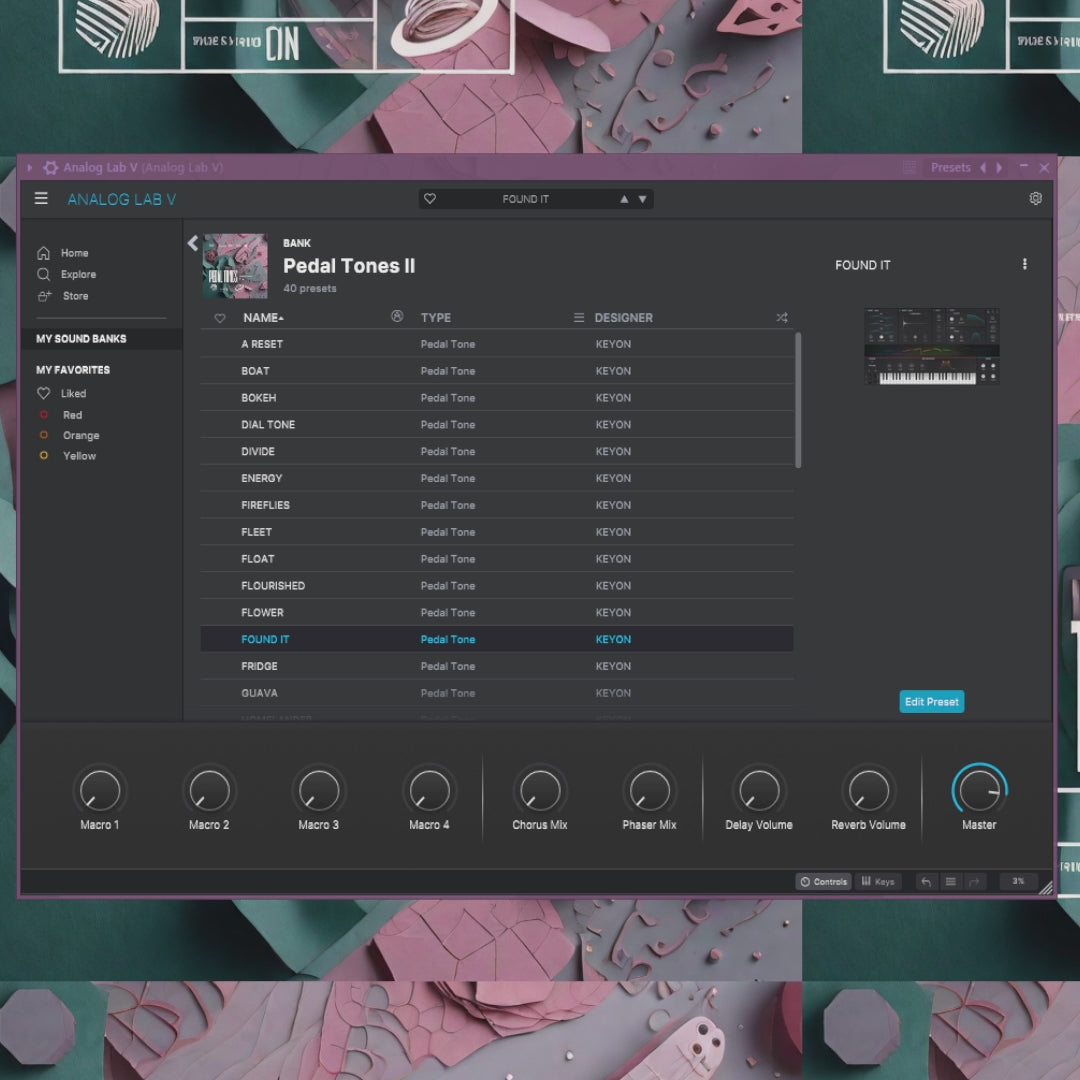1080x1080 pixels.
Task: Open settings with the gear icon
Action: (1035, 198)
